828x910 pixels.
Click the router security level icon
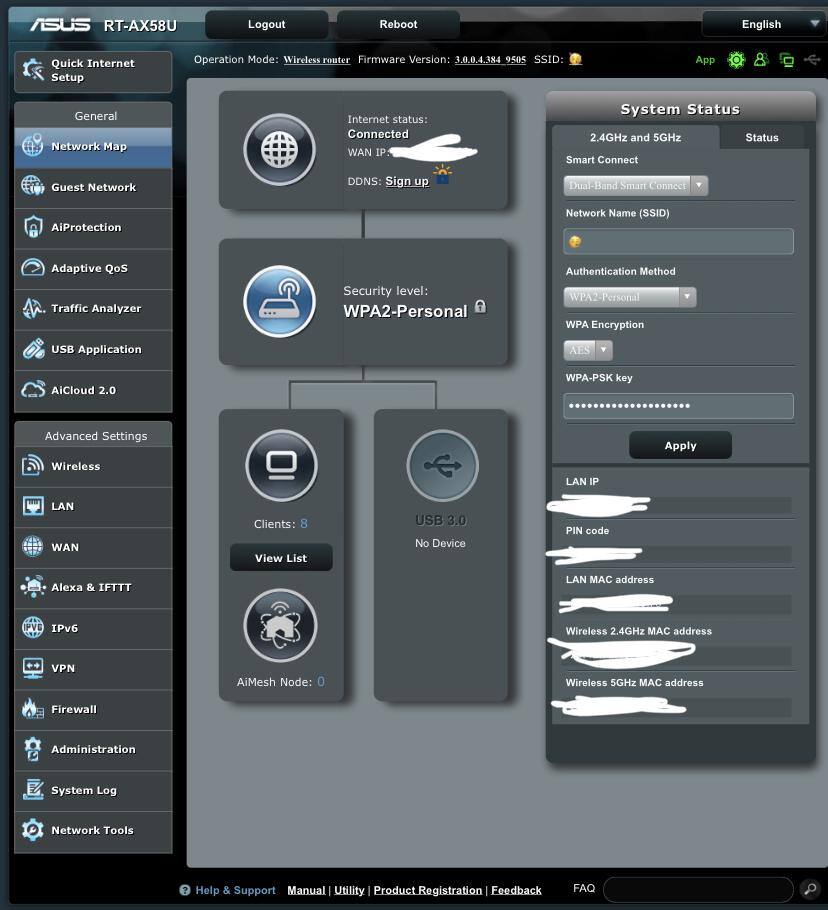280,301
